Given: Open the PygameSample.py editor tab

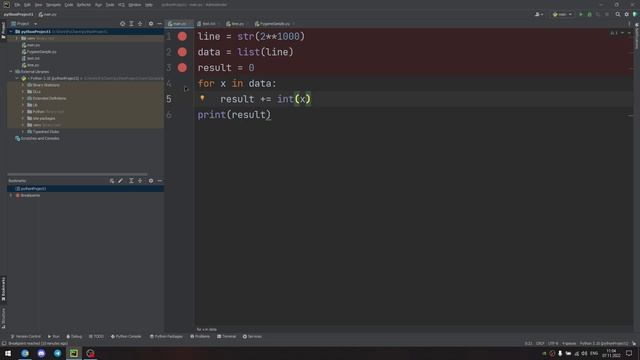Looking at the screenshot, I should (x=274, y=24).
